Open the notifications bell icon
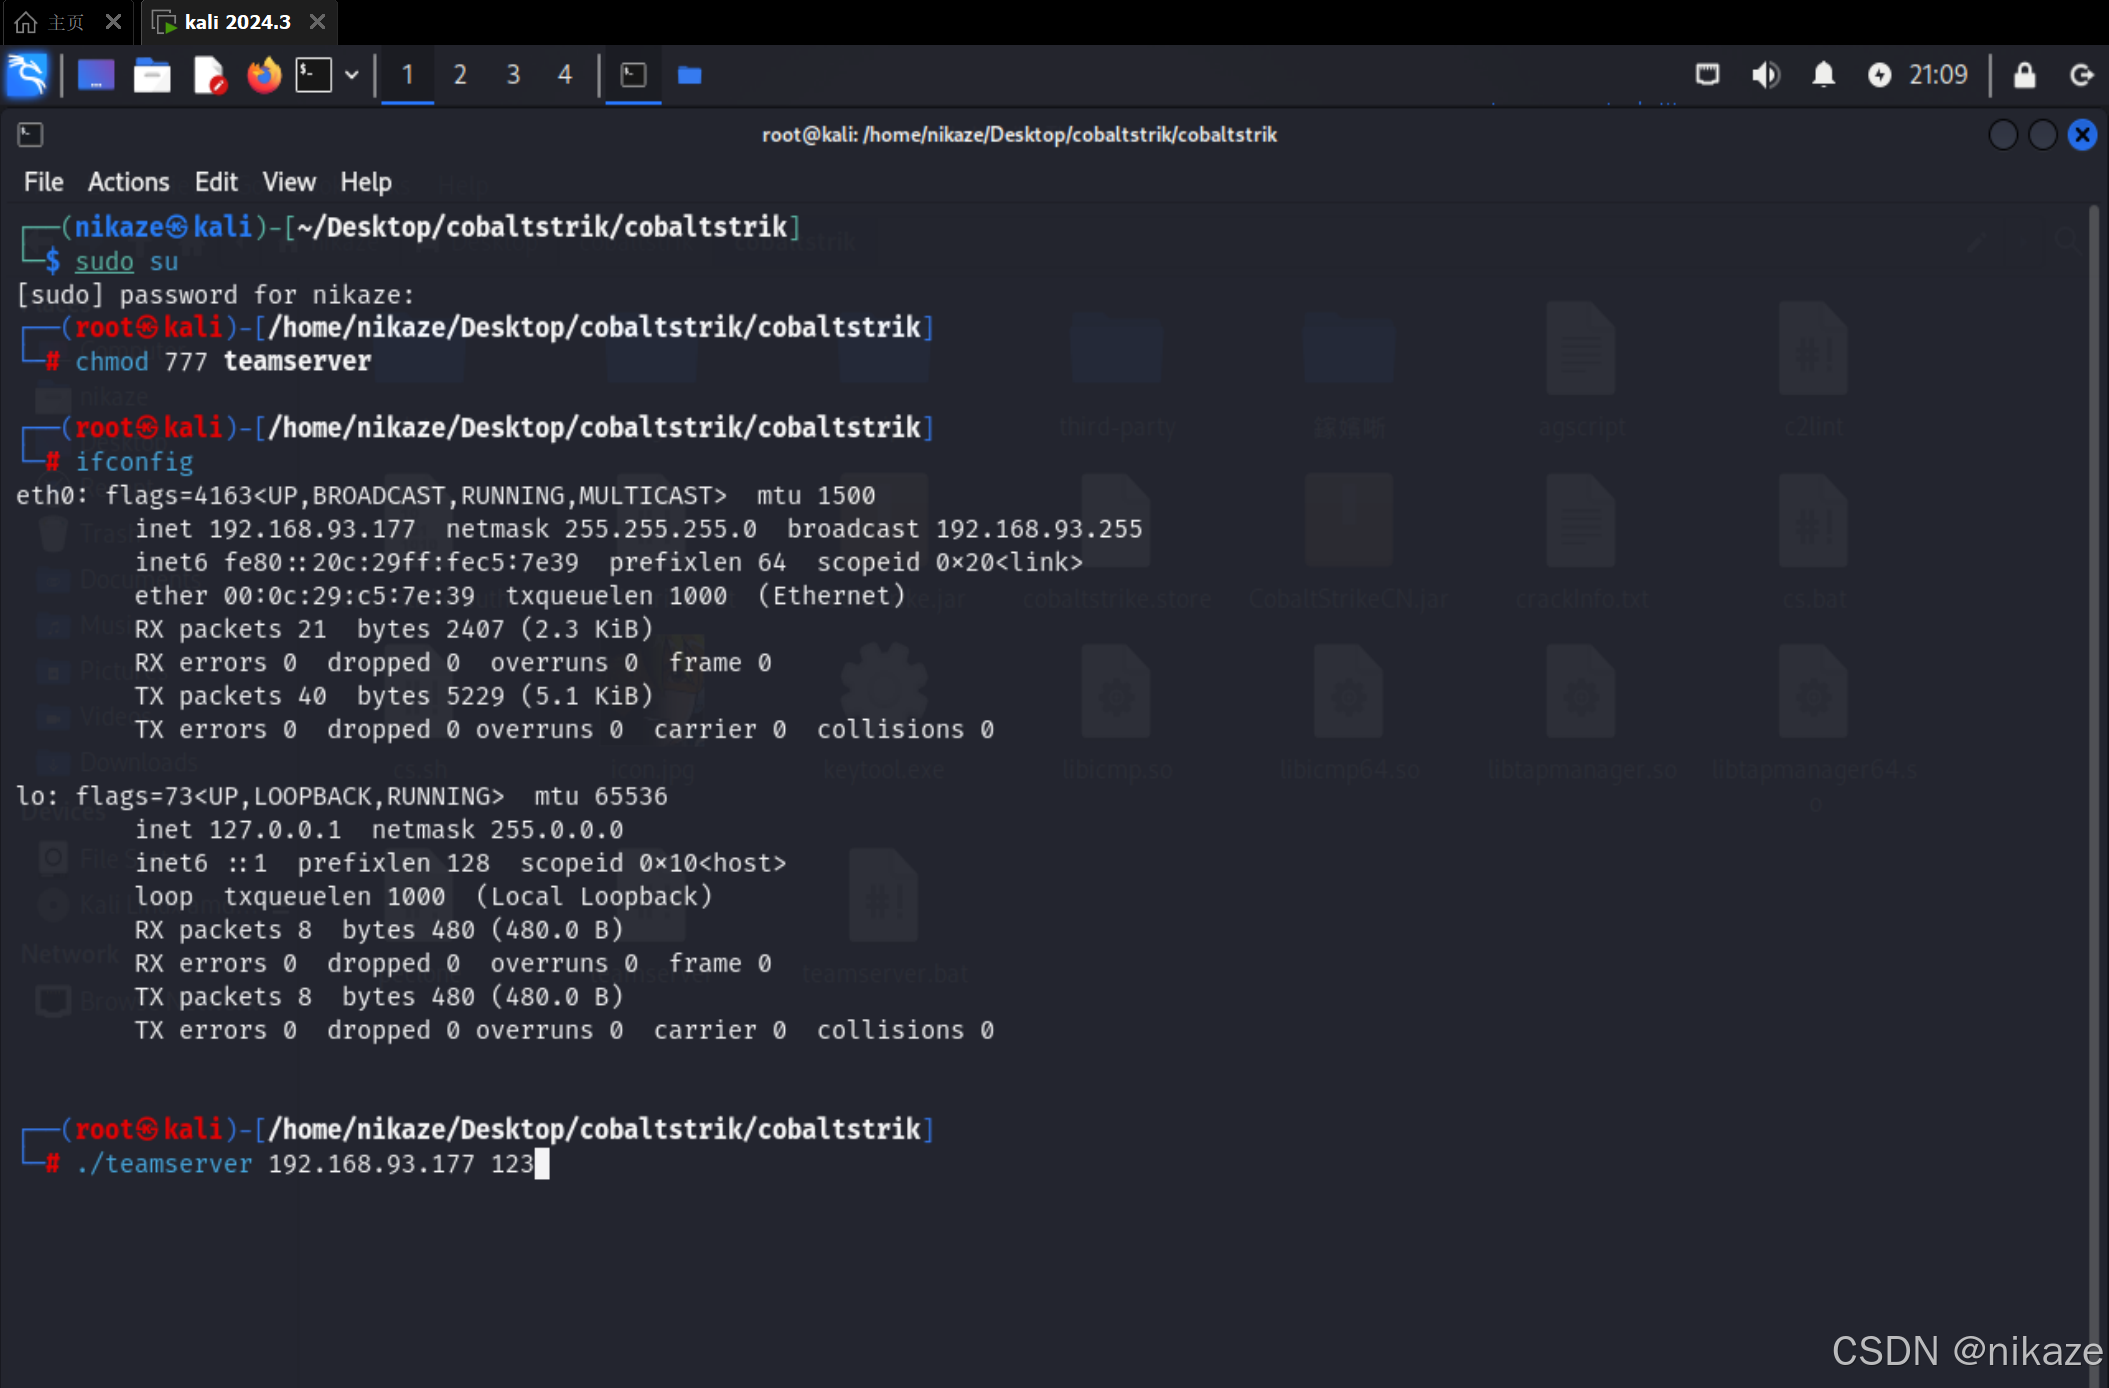The width and height of the screenshot is (2109, 1388). [1823, 75]
